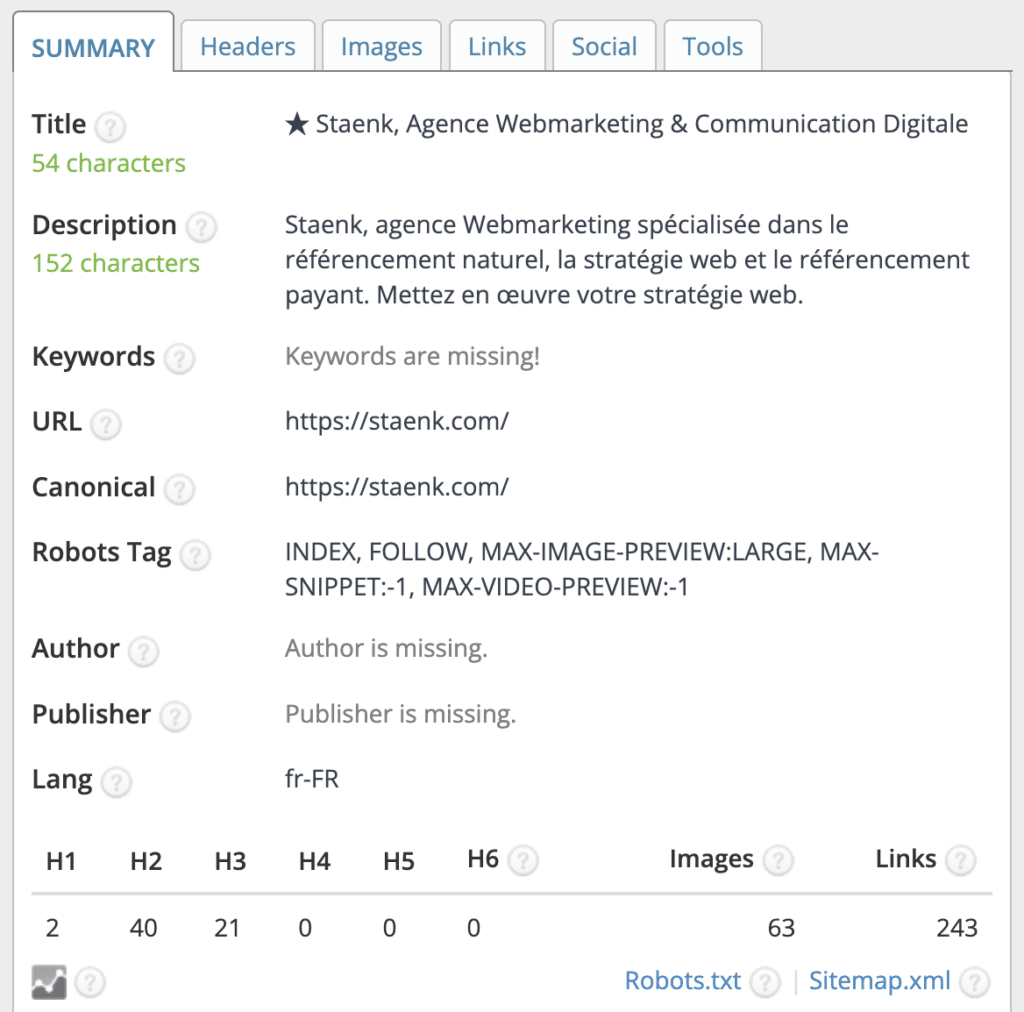Show help for Sitemap.xml link
The image size is (1024, 1012).
pos(975,982)
